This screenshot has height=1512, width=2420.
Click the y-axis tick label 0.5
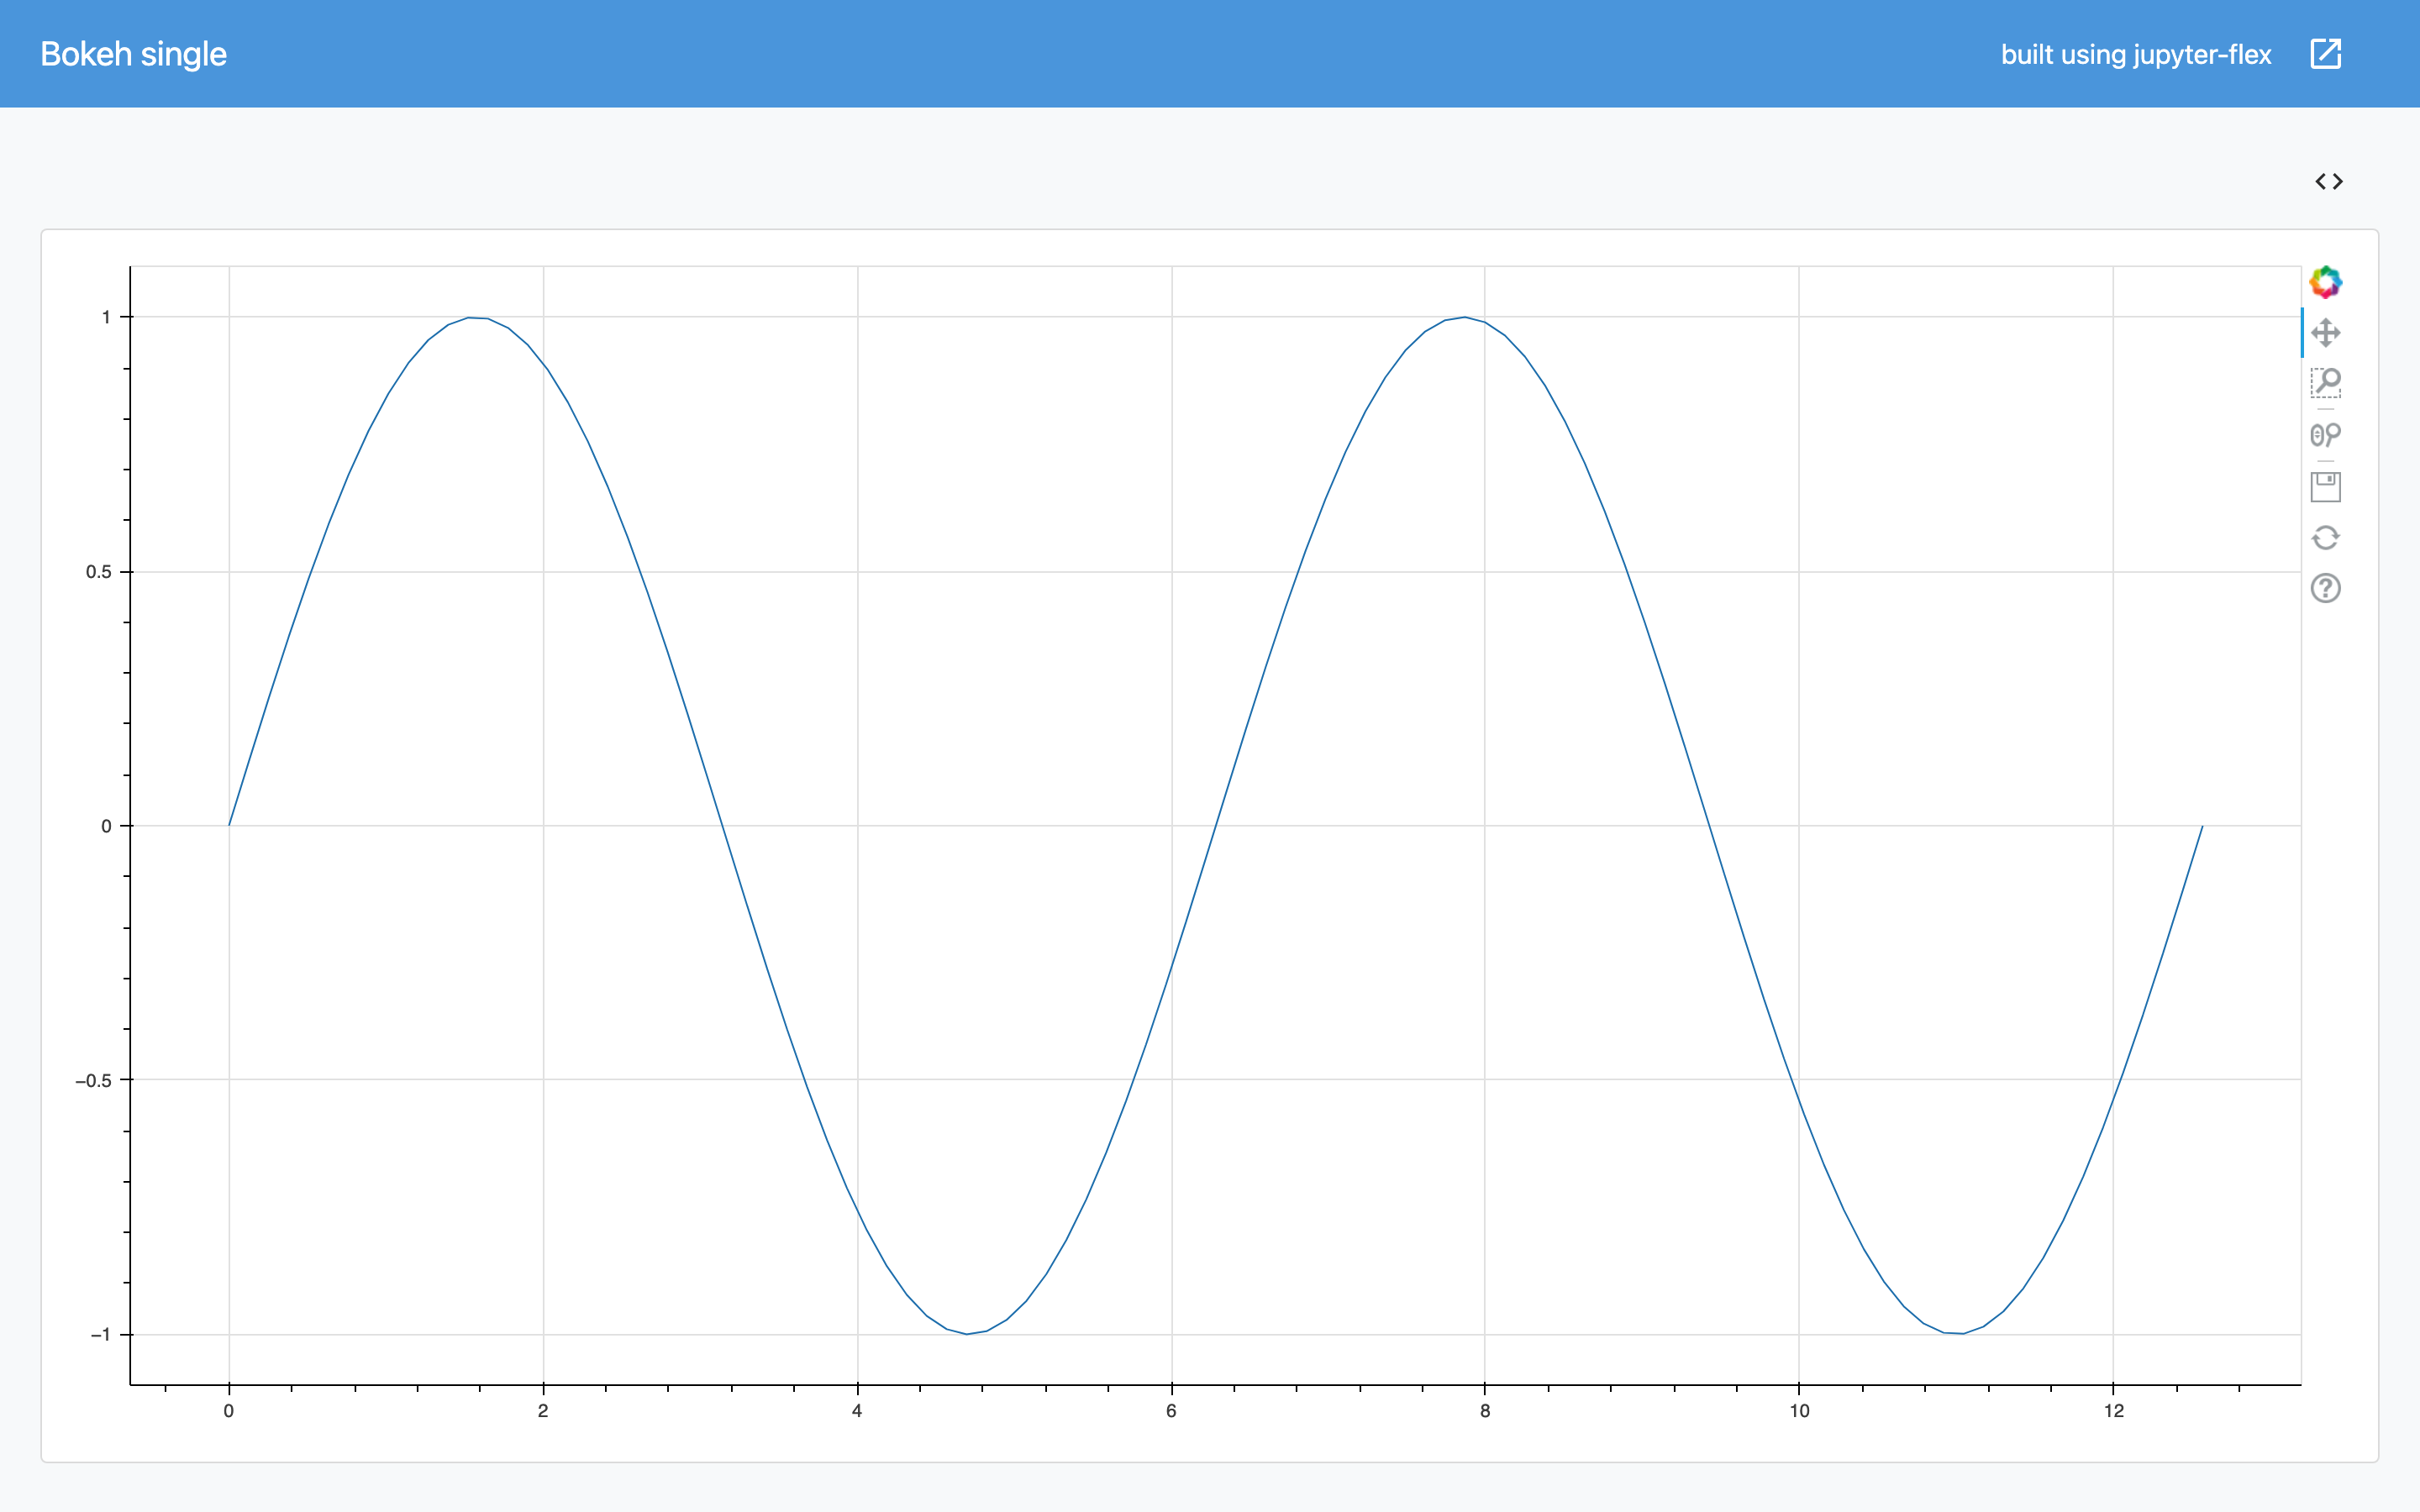[98, 572]
